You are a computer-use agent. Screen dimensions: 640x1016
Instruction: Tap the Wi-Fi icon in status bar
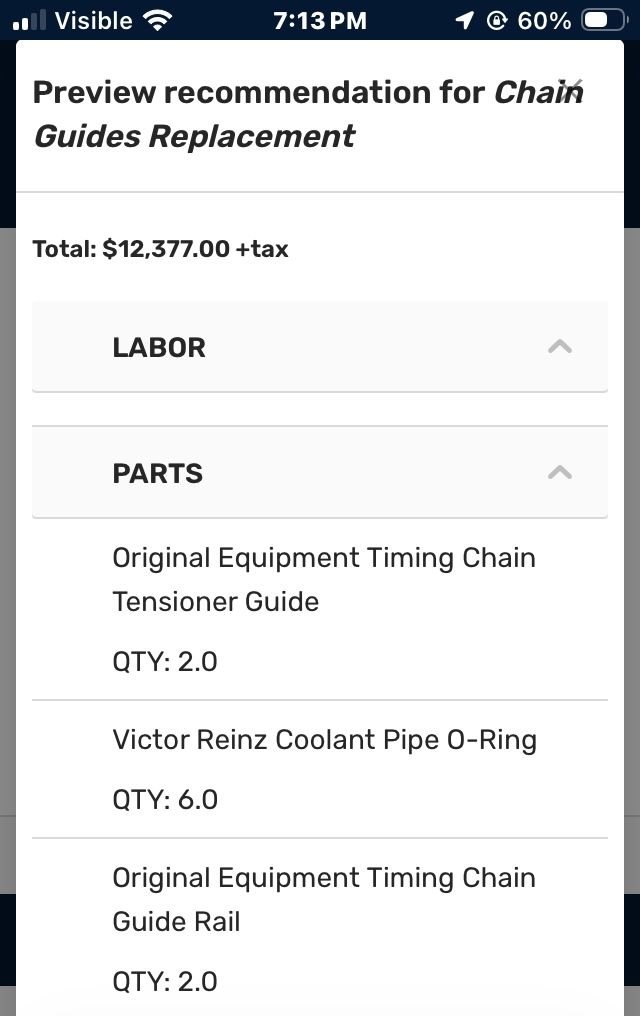click(x=157, y=20)
